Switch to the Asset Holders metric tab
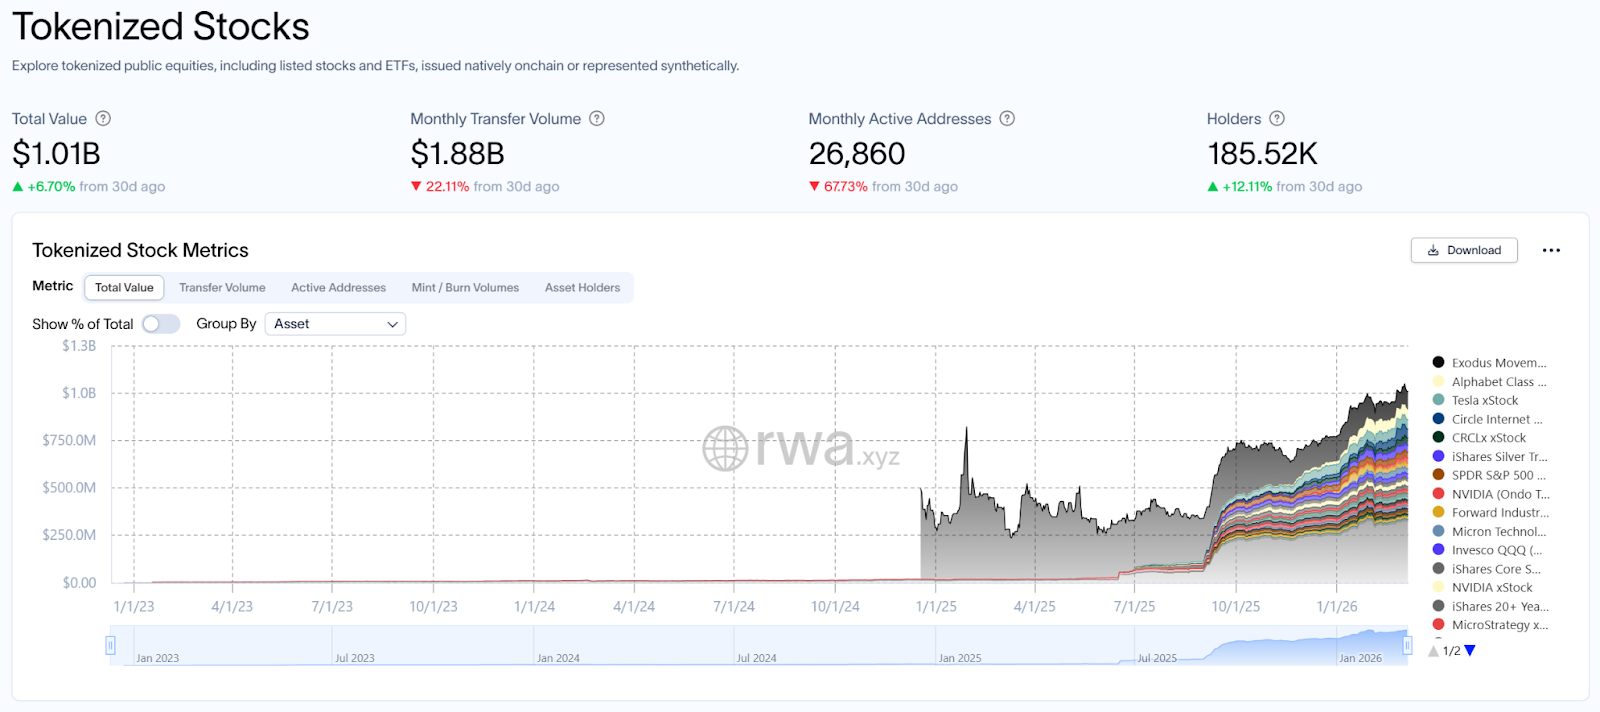Image resolution: width=1600 pixels, height=712 pixels. click(x=582, y=288)
